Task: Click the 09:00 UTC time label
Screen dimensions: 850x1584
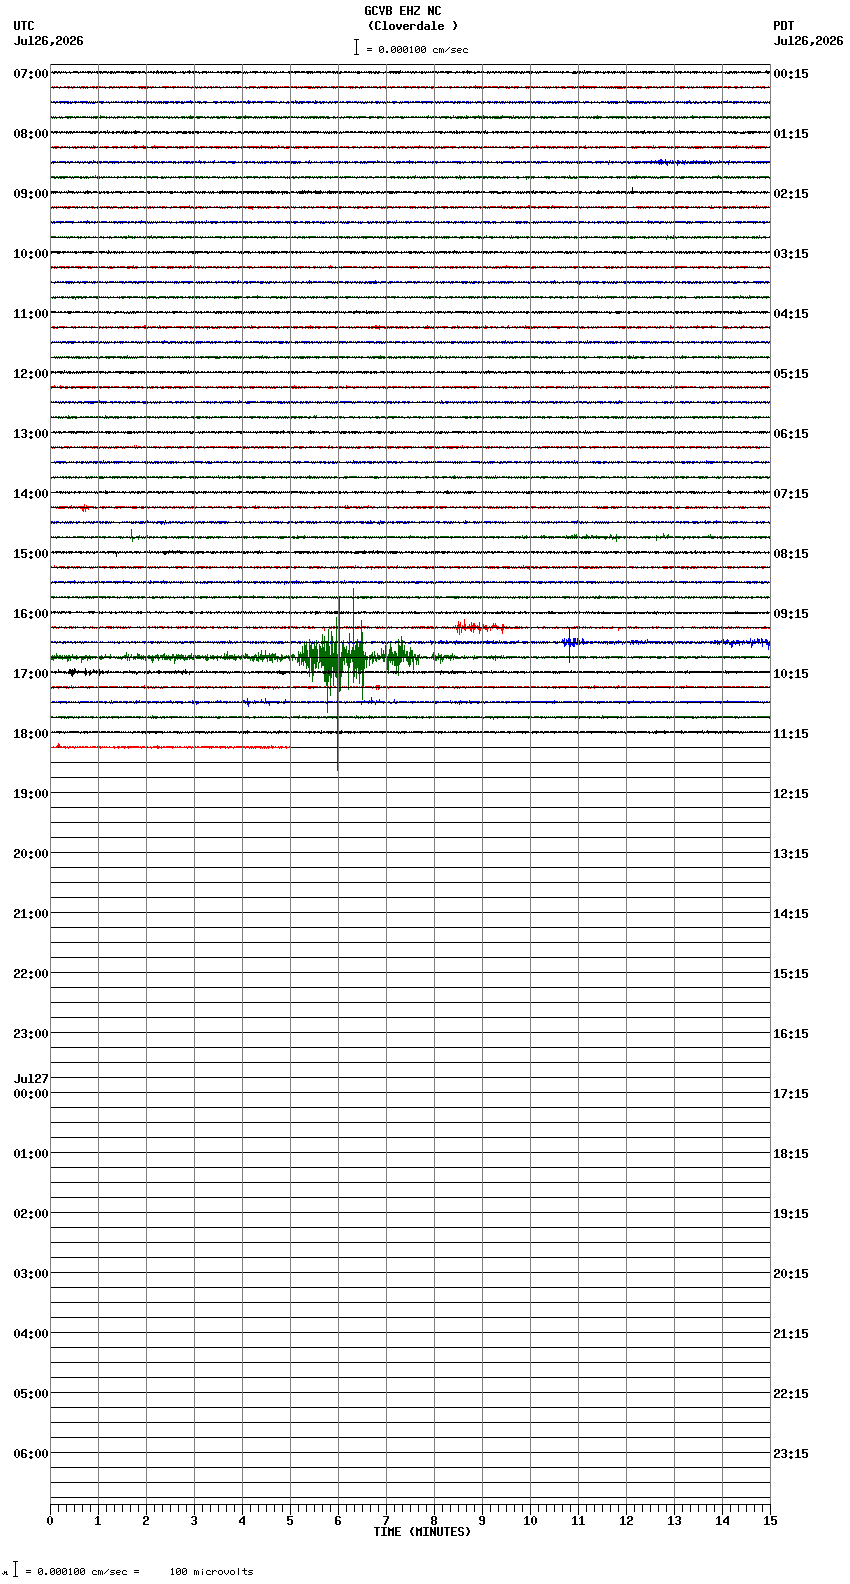Action: 31,194
